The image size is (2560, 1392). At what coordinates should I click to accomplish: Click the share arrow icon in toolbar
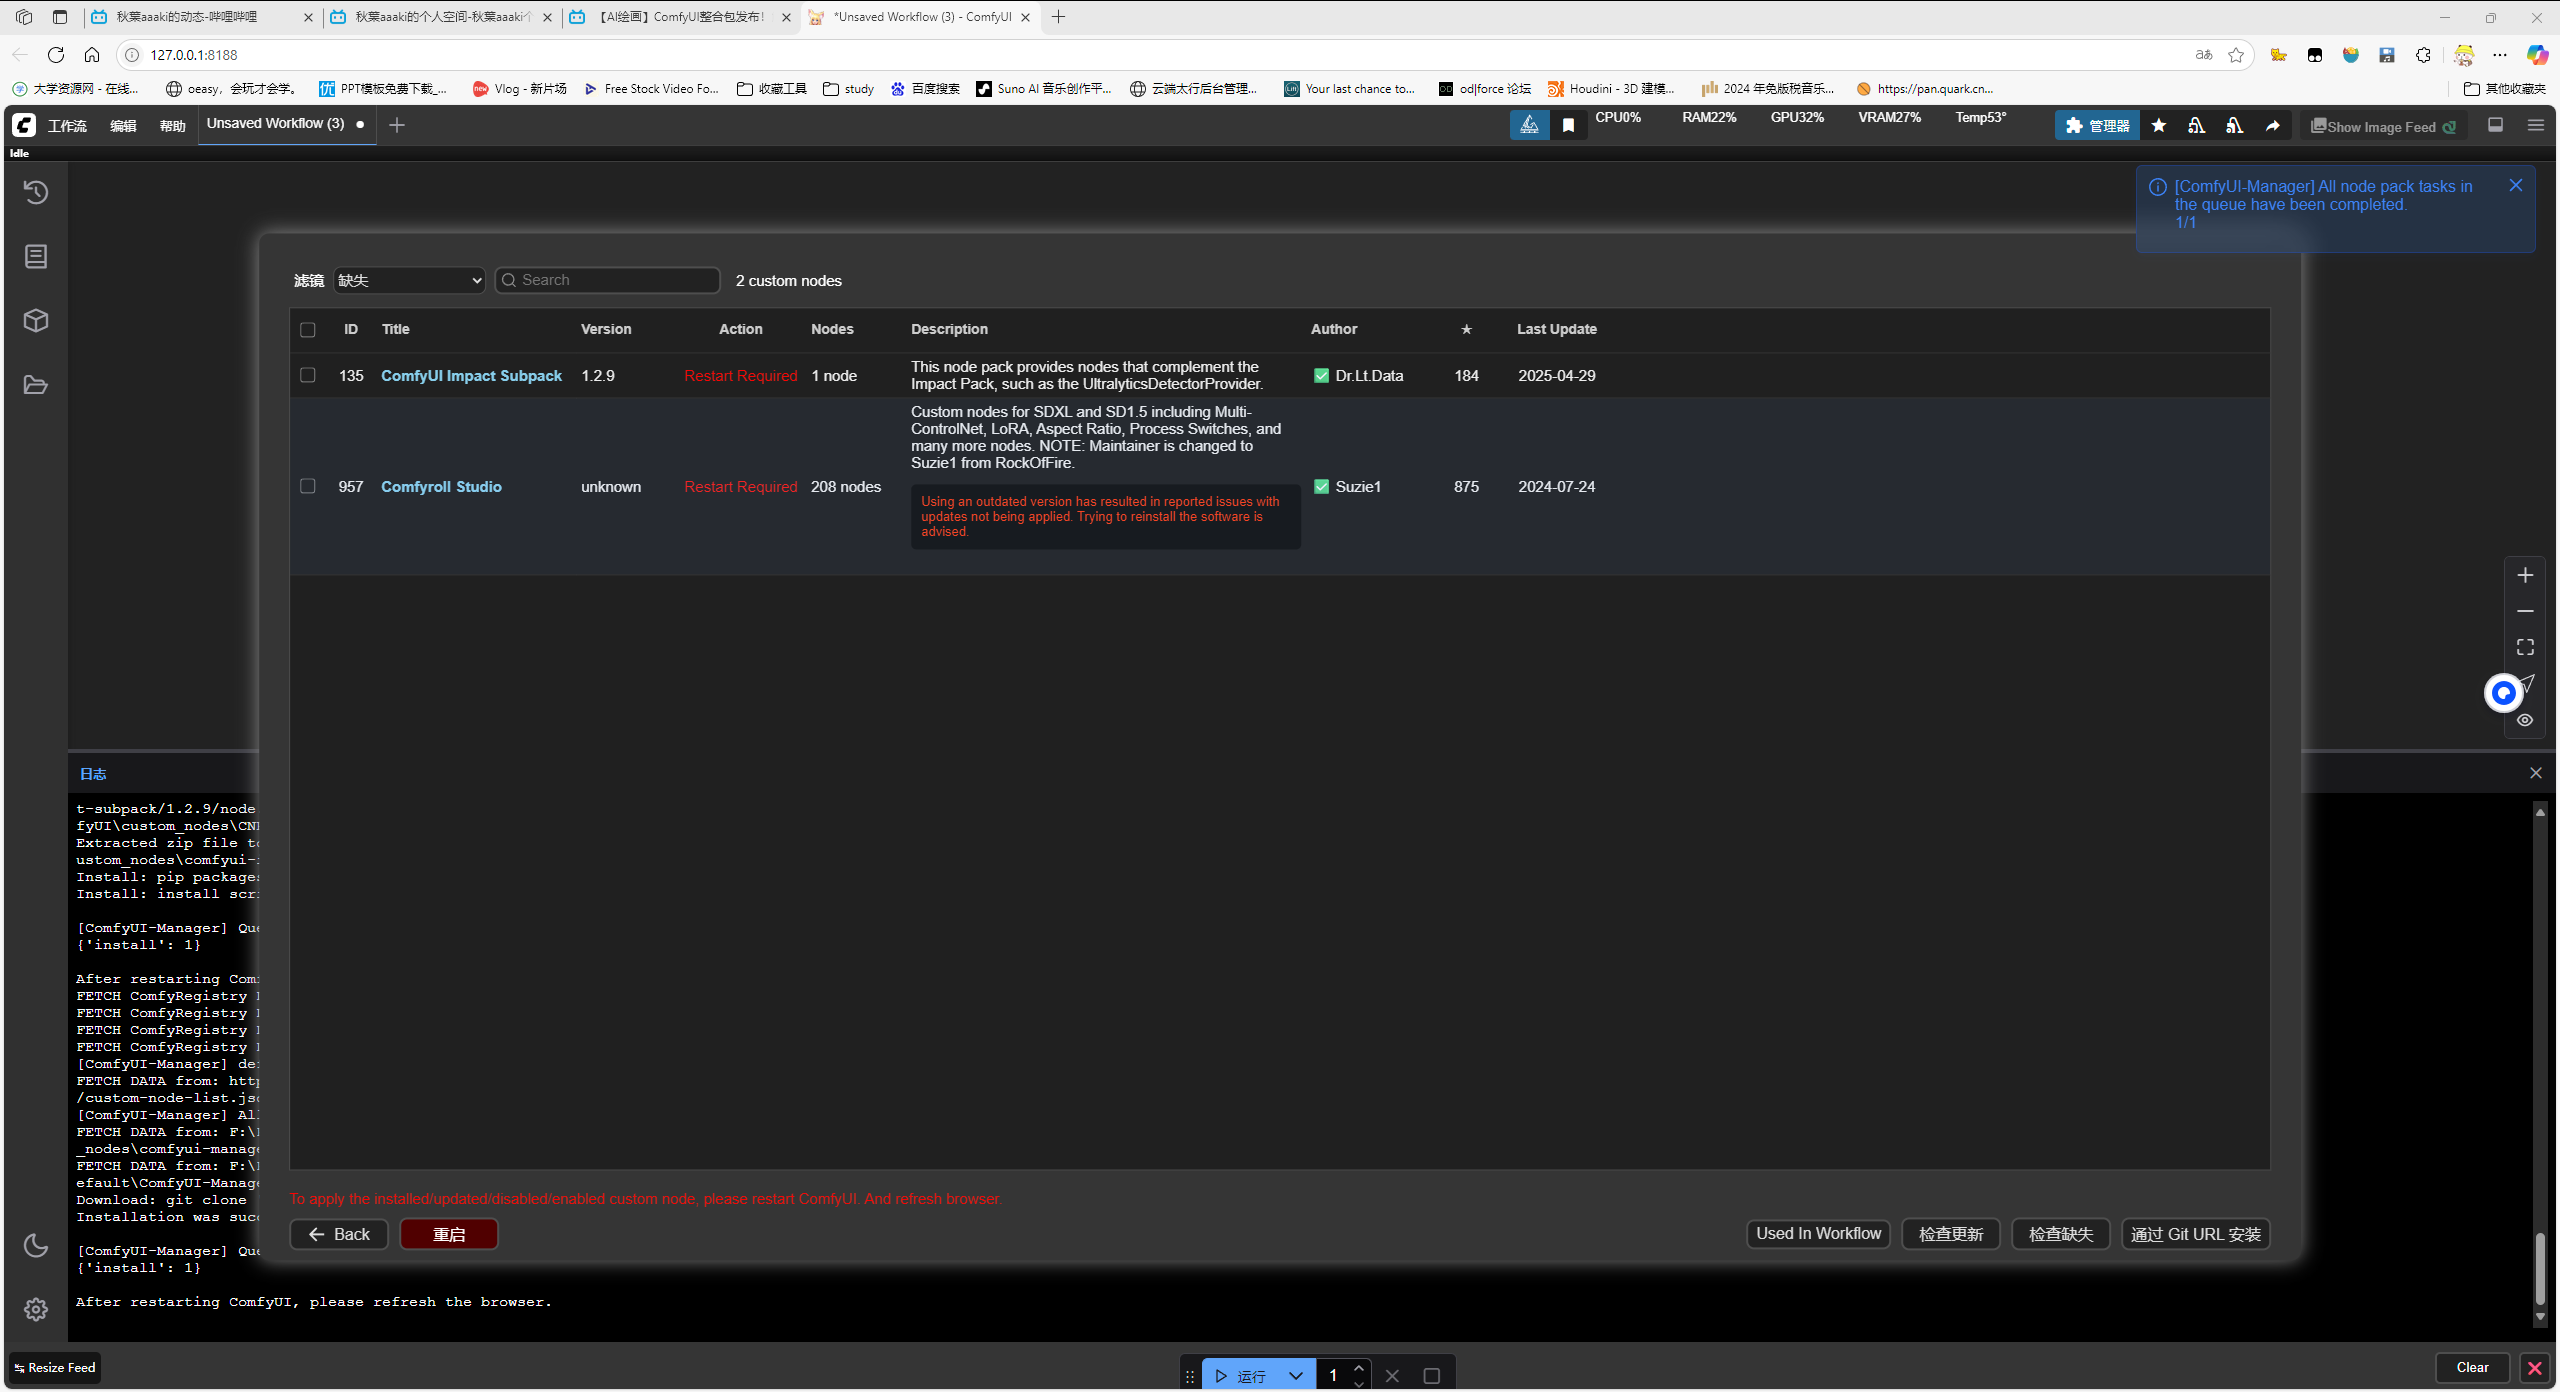click(2273, 125)
